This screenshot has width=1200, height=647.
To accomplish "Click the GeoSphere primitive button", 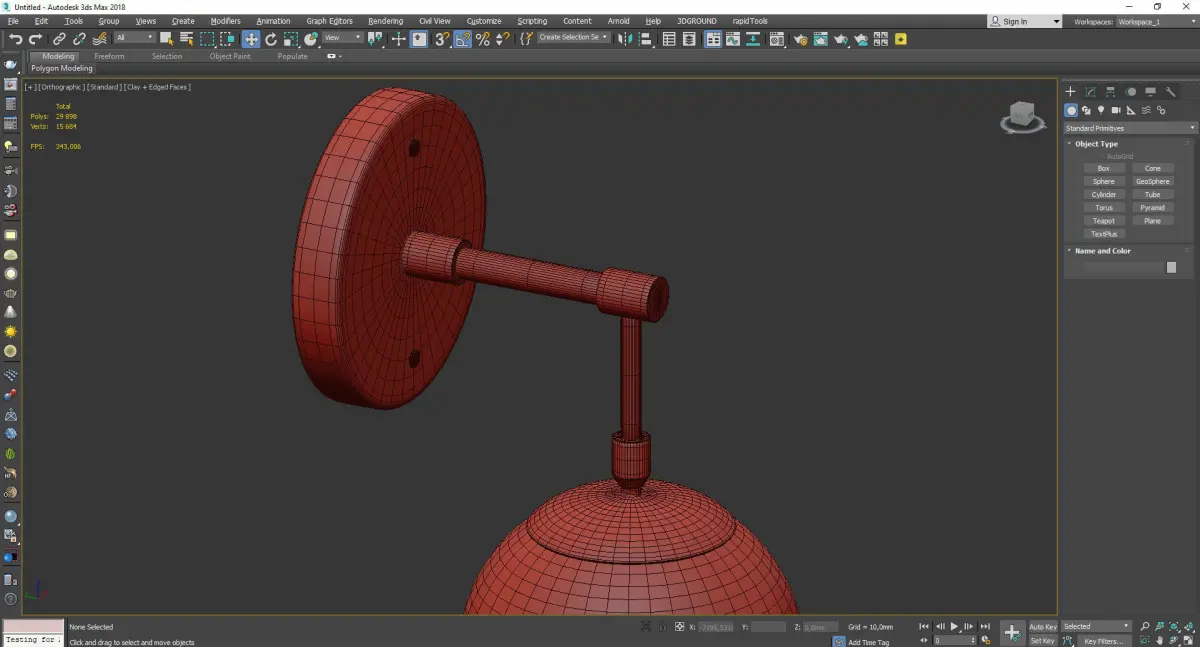I will (x=1153, y=182).
